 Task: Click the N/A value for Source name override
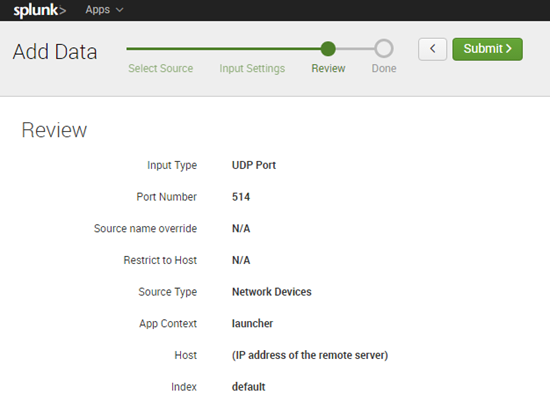point(241,228)
